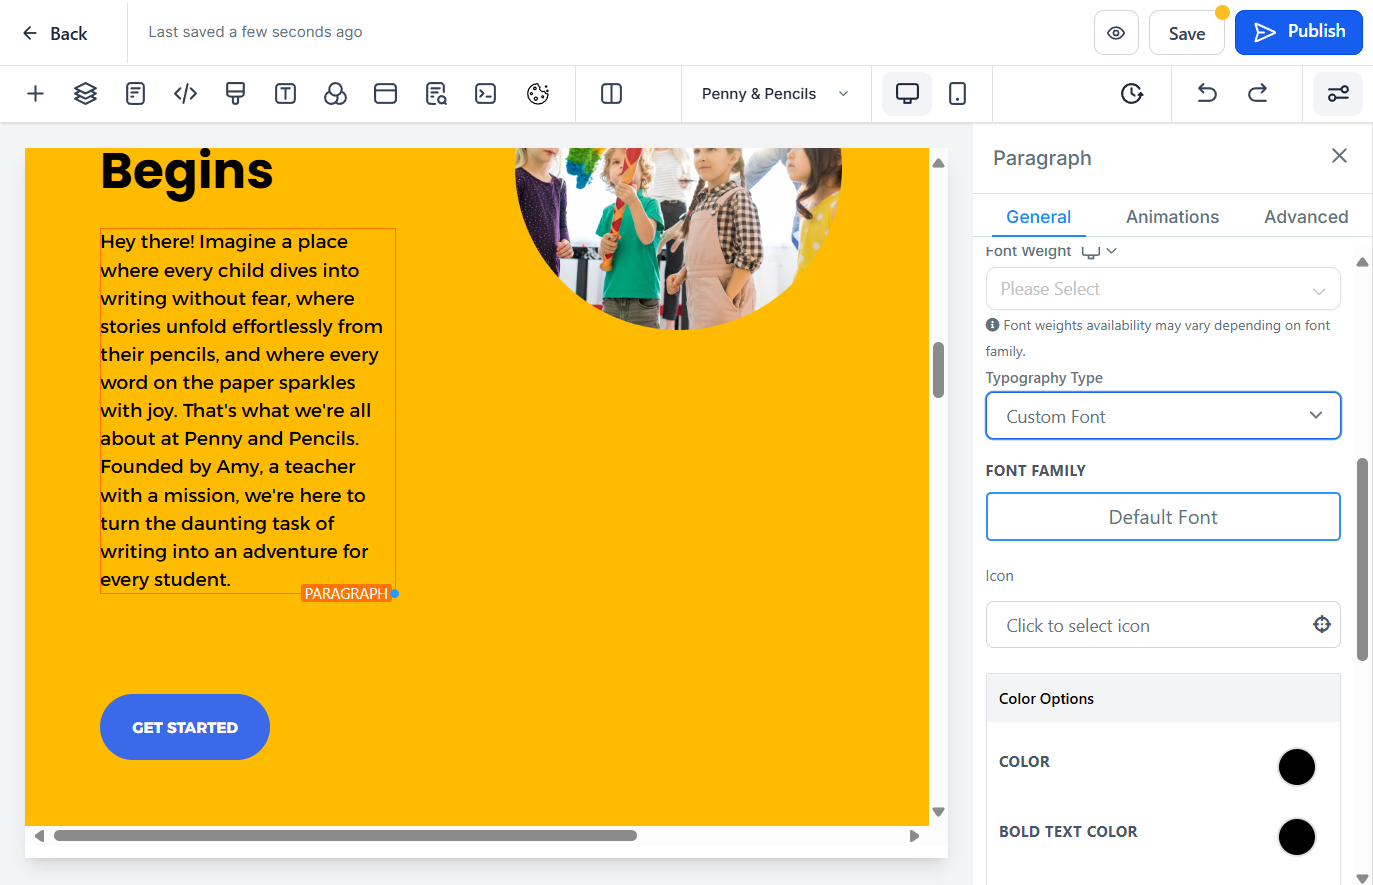This screenshot has height=885, width=1373.
Task: Select the 'Hey there!' paragraph text block
Action: click(247, 411)
